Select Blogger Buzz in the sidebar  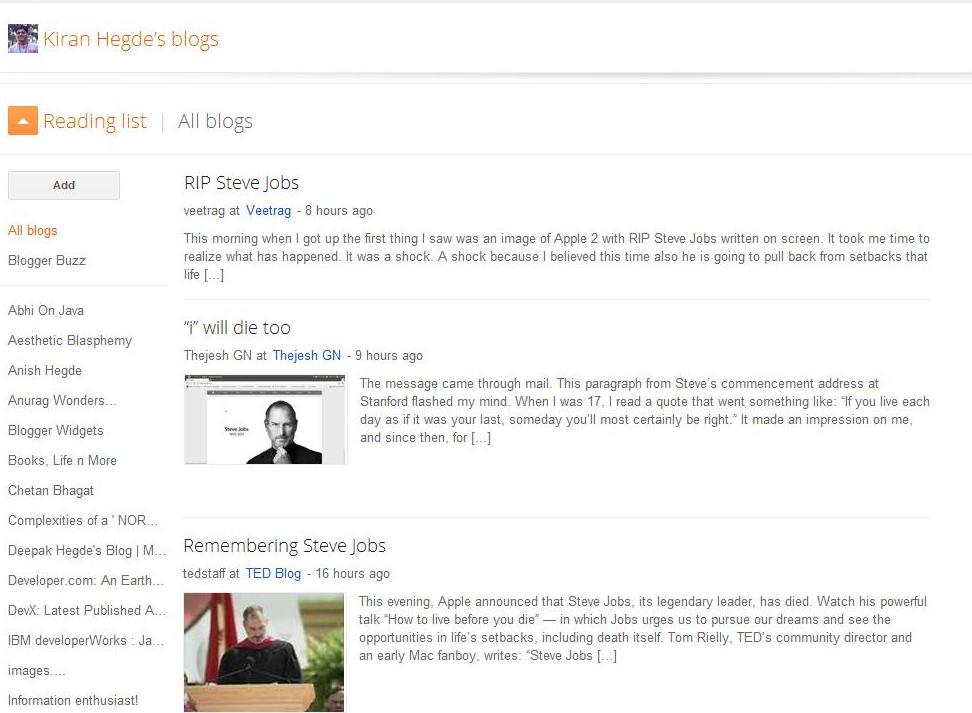point(46,260)
